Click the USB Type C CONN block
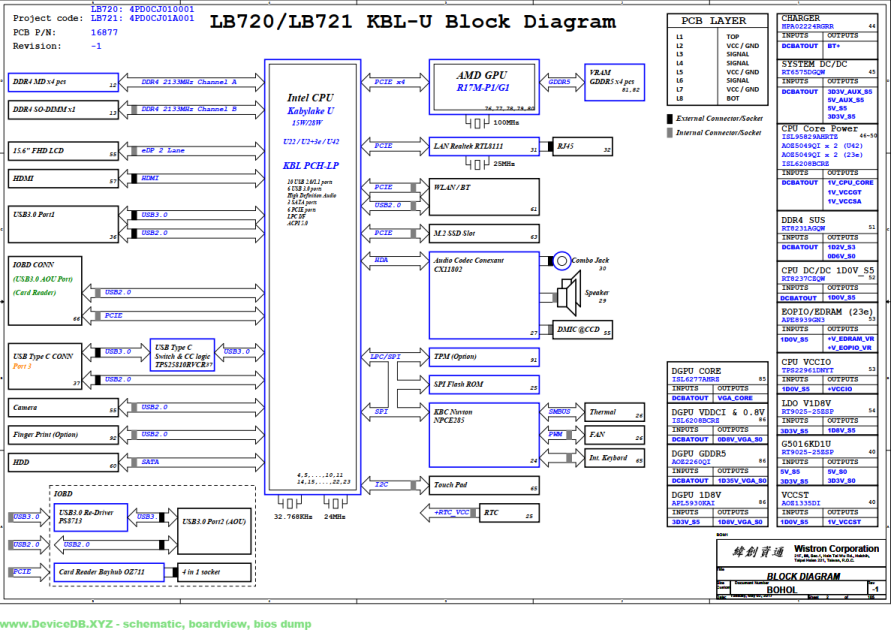 [45, 366]
